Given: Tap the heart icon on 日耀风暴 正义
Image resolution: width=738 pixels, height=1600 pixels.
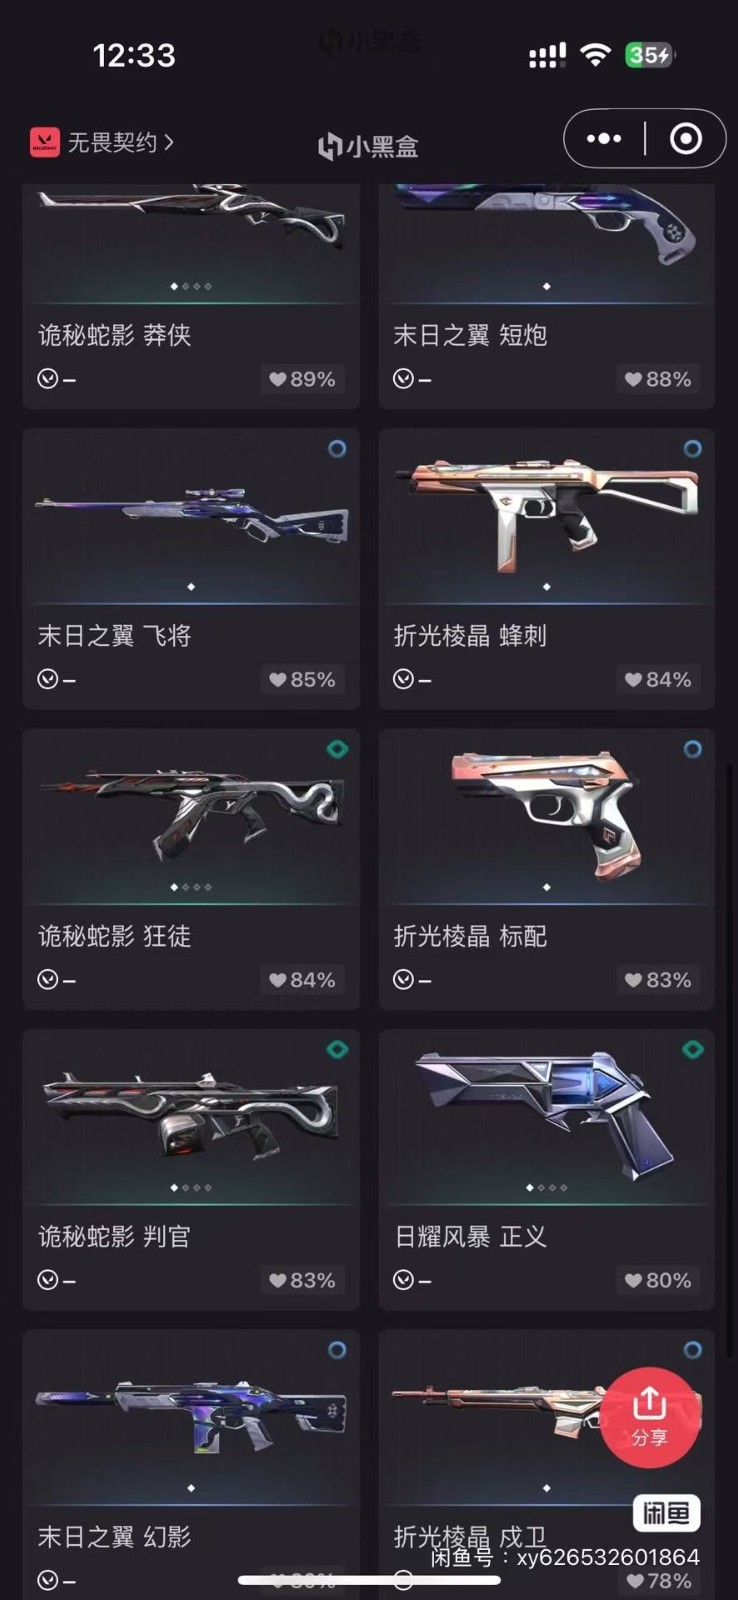Looking at the screenshot, I should click(x=634, y=1280).
